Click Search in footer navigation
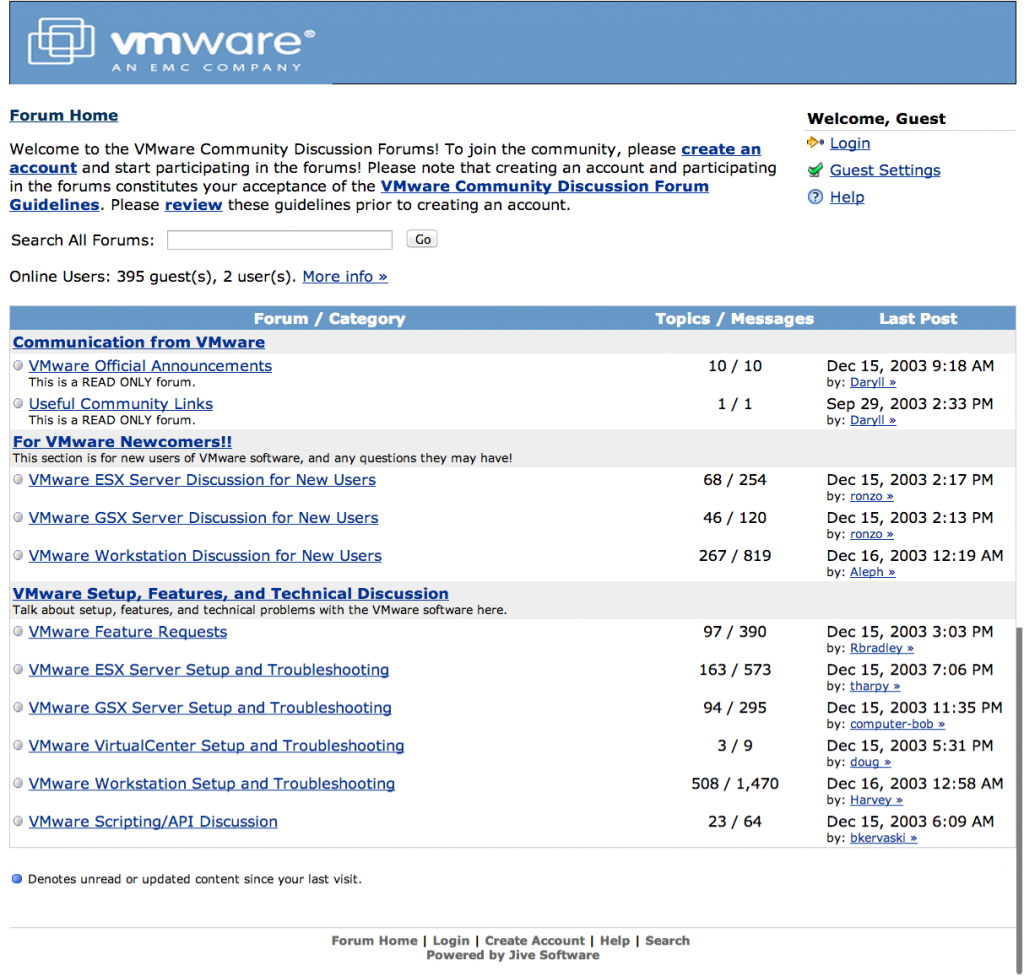 [x=667, y=941]
